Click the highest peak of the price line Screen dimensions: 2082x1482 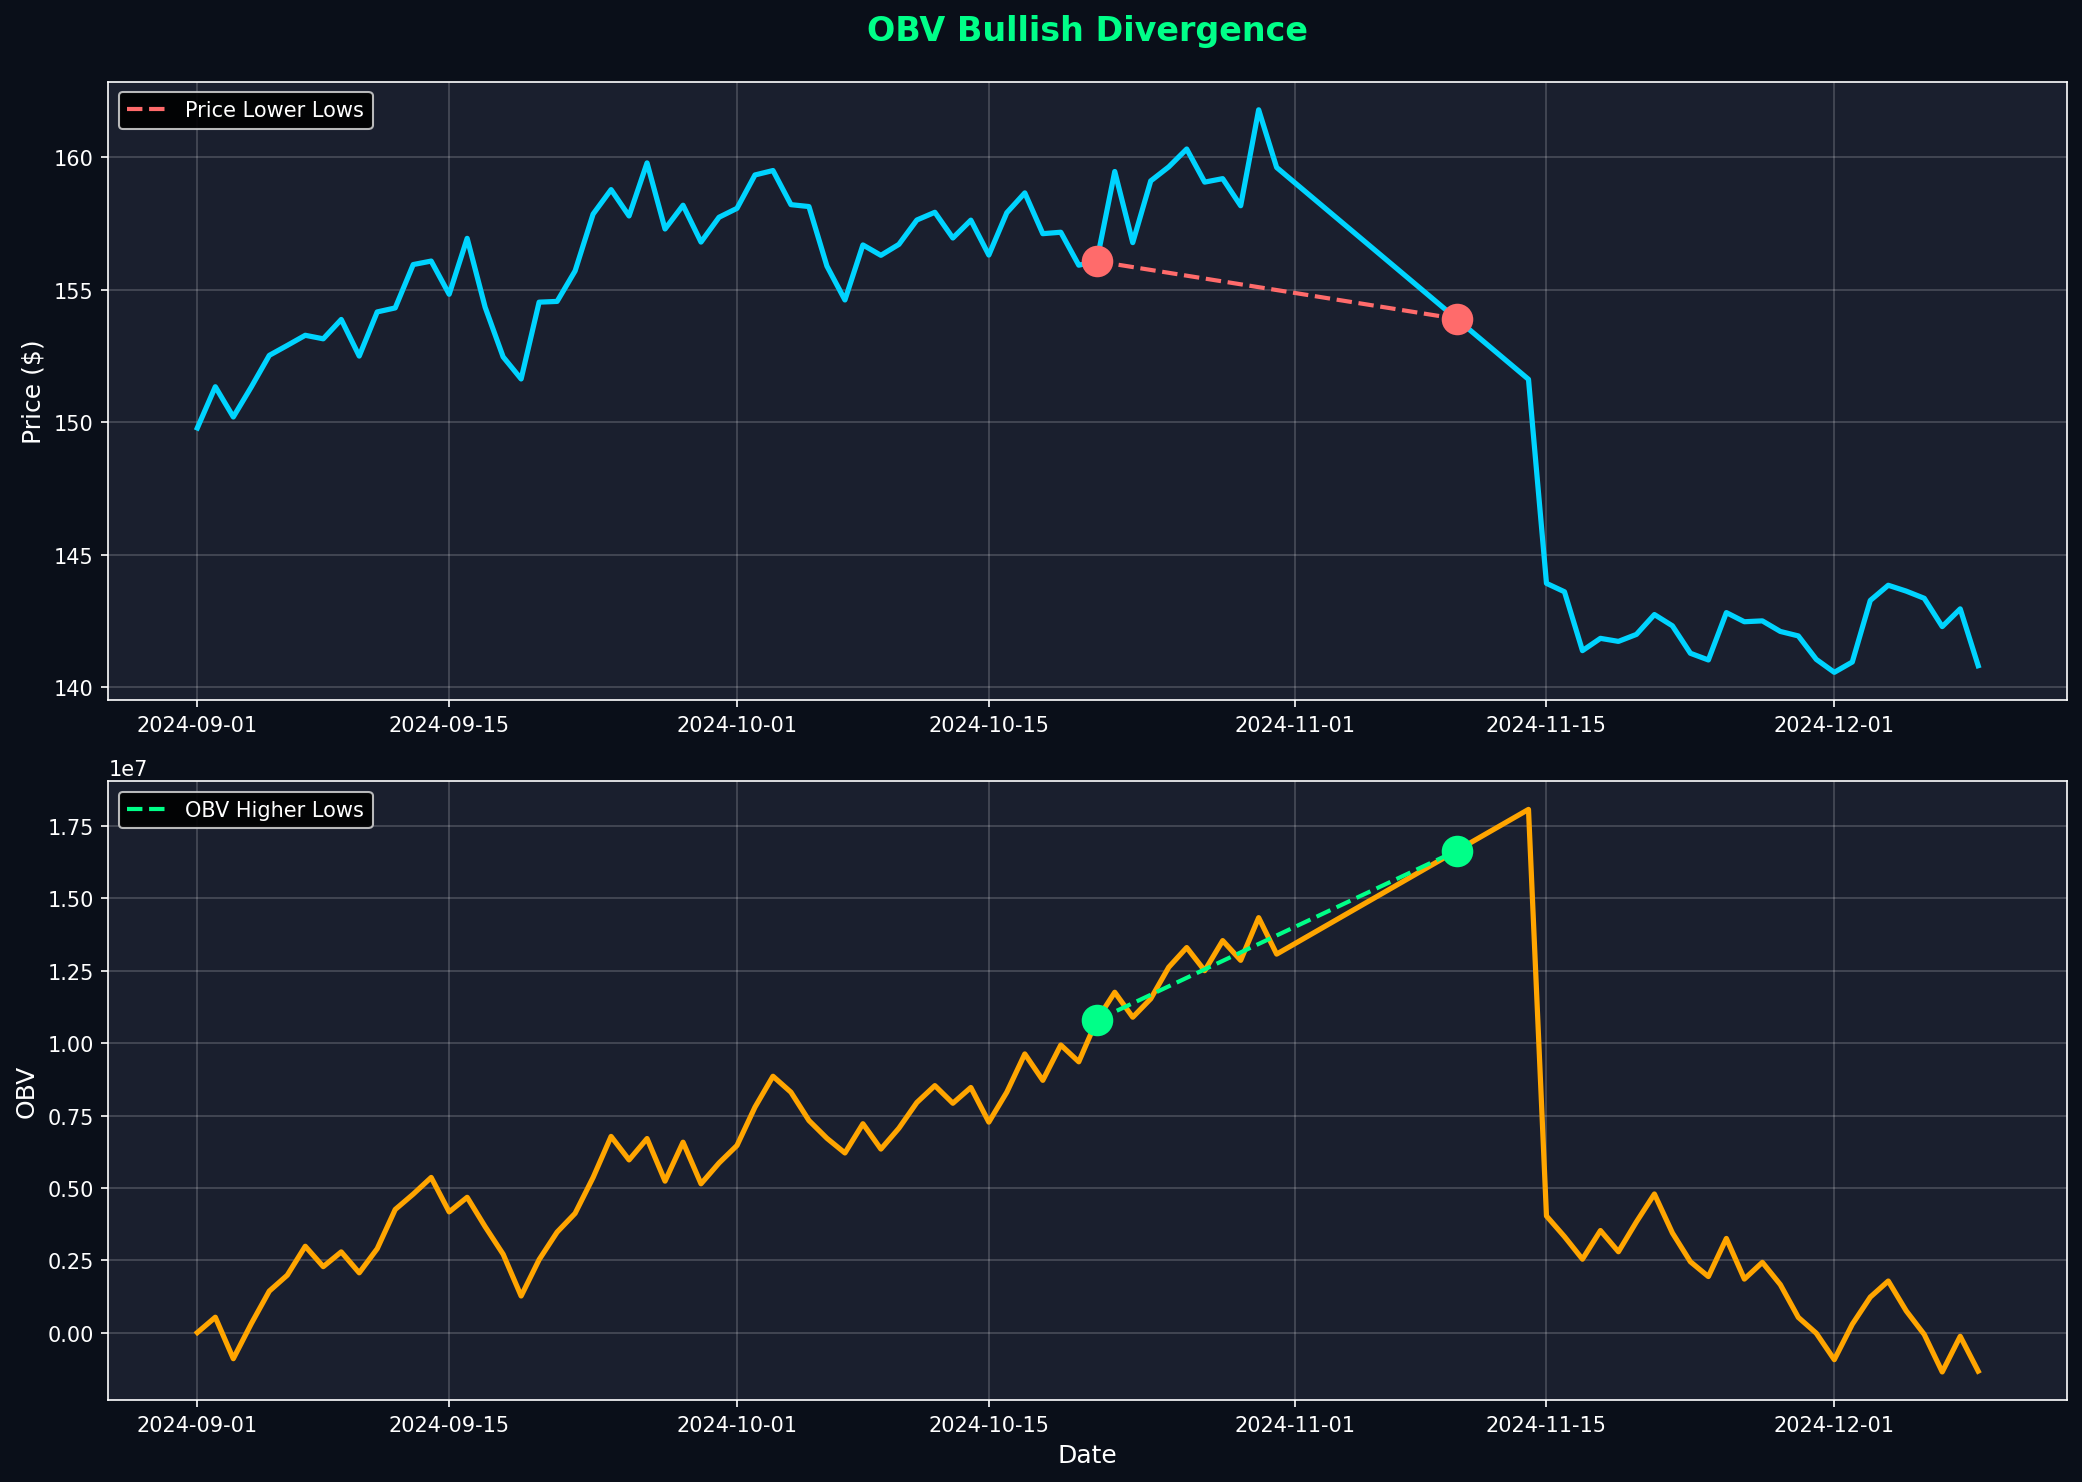pos(1258,110)
